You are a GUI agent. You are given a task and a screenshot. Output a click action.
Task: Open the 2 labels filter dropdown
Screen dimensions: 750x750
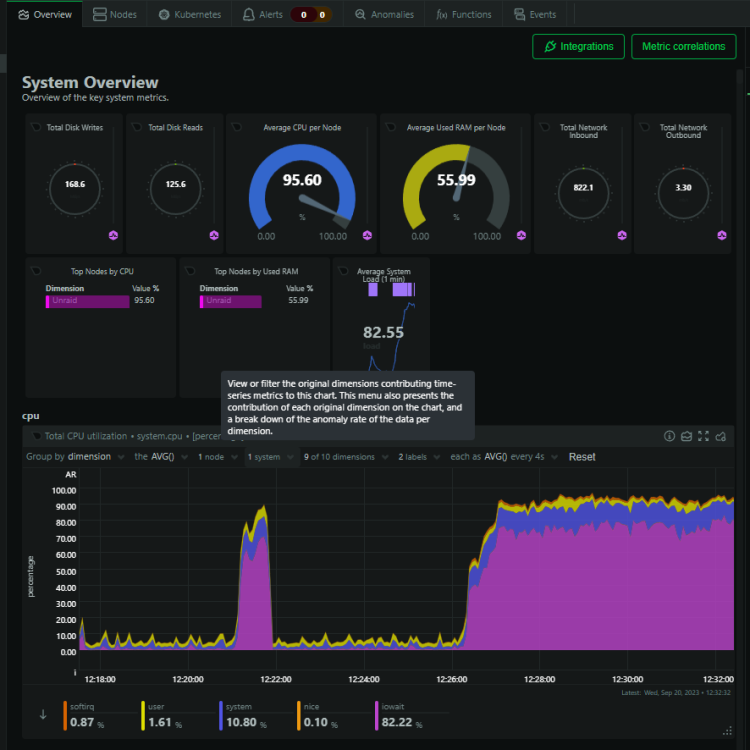[419, 457]
